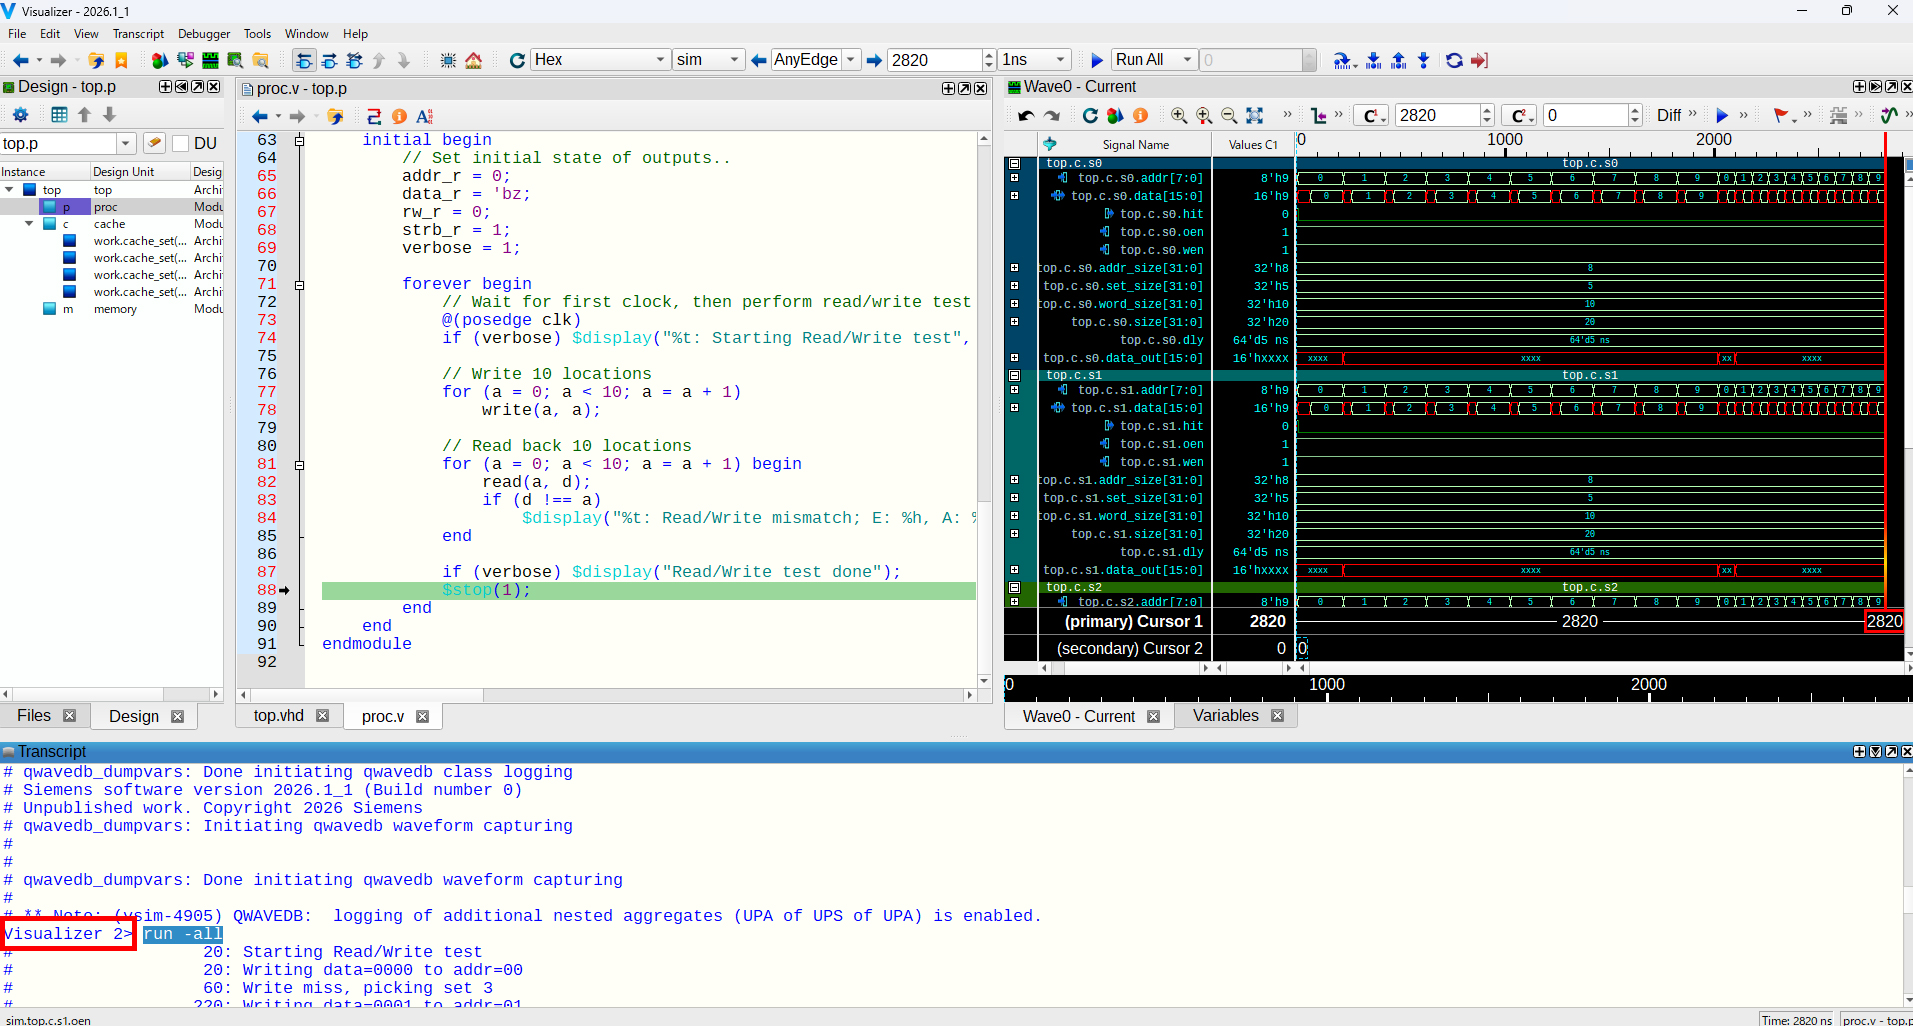The width and height of the screenshot is (1913, 1026).
Task: Click the eraser clear-filter icon
Action: (154, 143)
